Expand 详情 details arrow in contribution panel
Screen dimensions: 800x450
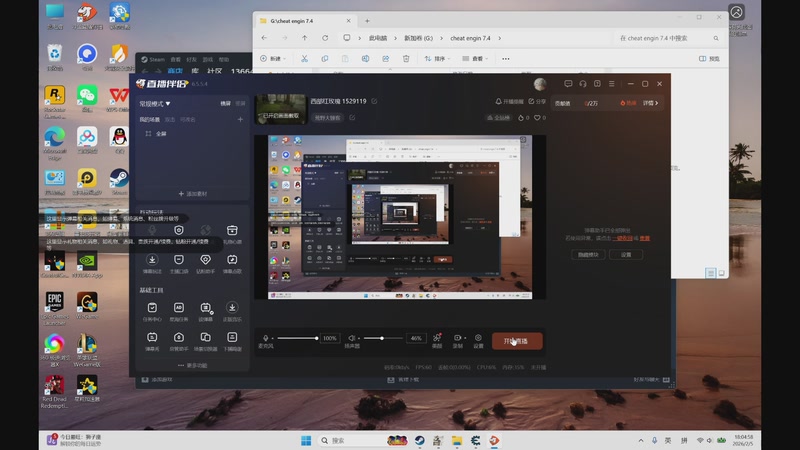[x=651, y=103]
